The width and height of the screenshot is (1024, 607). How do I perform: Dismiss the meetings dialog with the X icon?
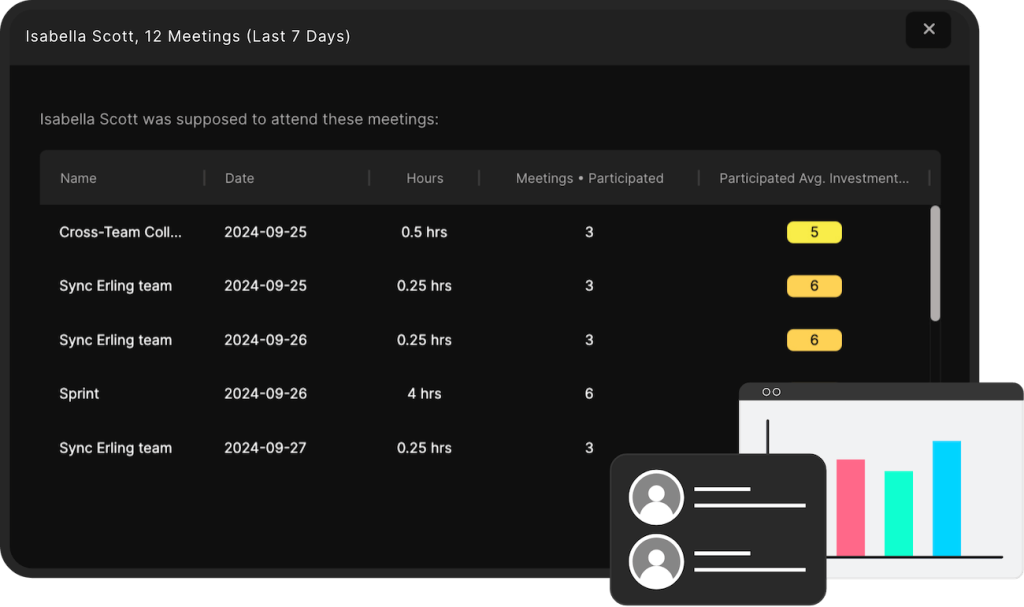[x=928, y=30]
